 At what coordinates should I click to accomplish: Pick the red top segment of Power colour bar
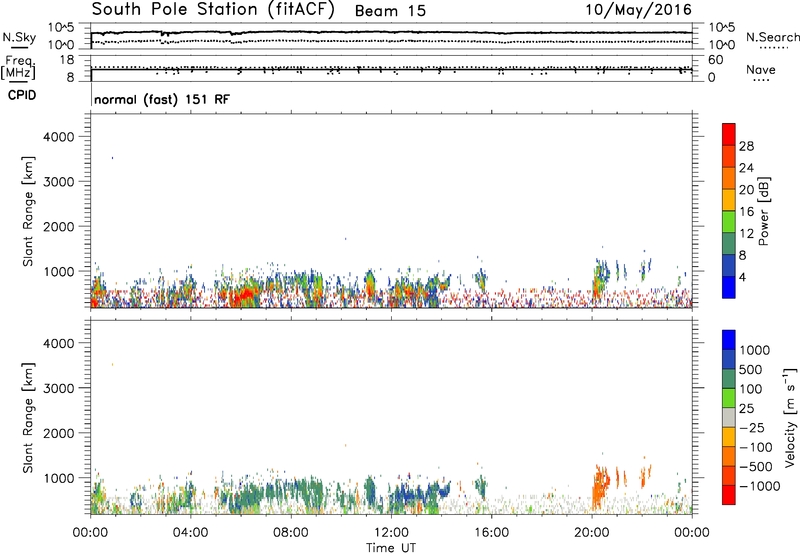(729, 134)
